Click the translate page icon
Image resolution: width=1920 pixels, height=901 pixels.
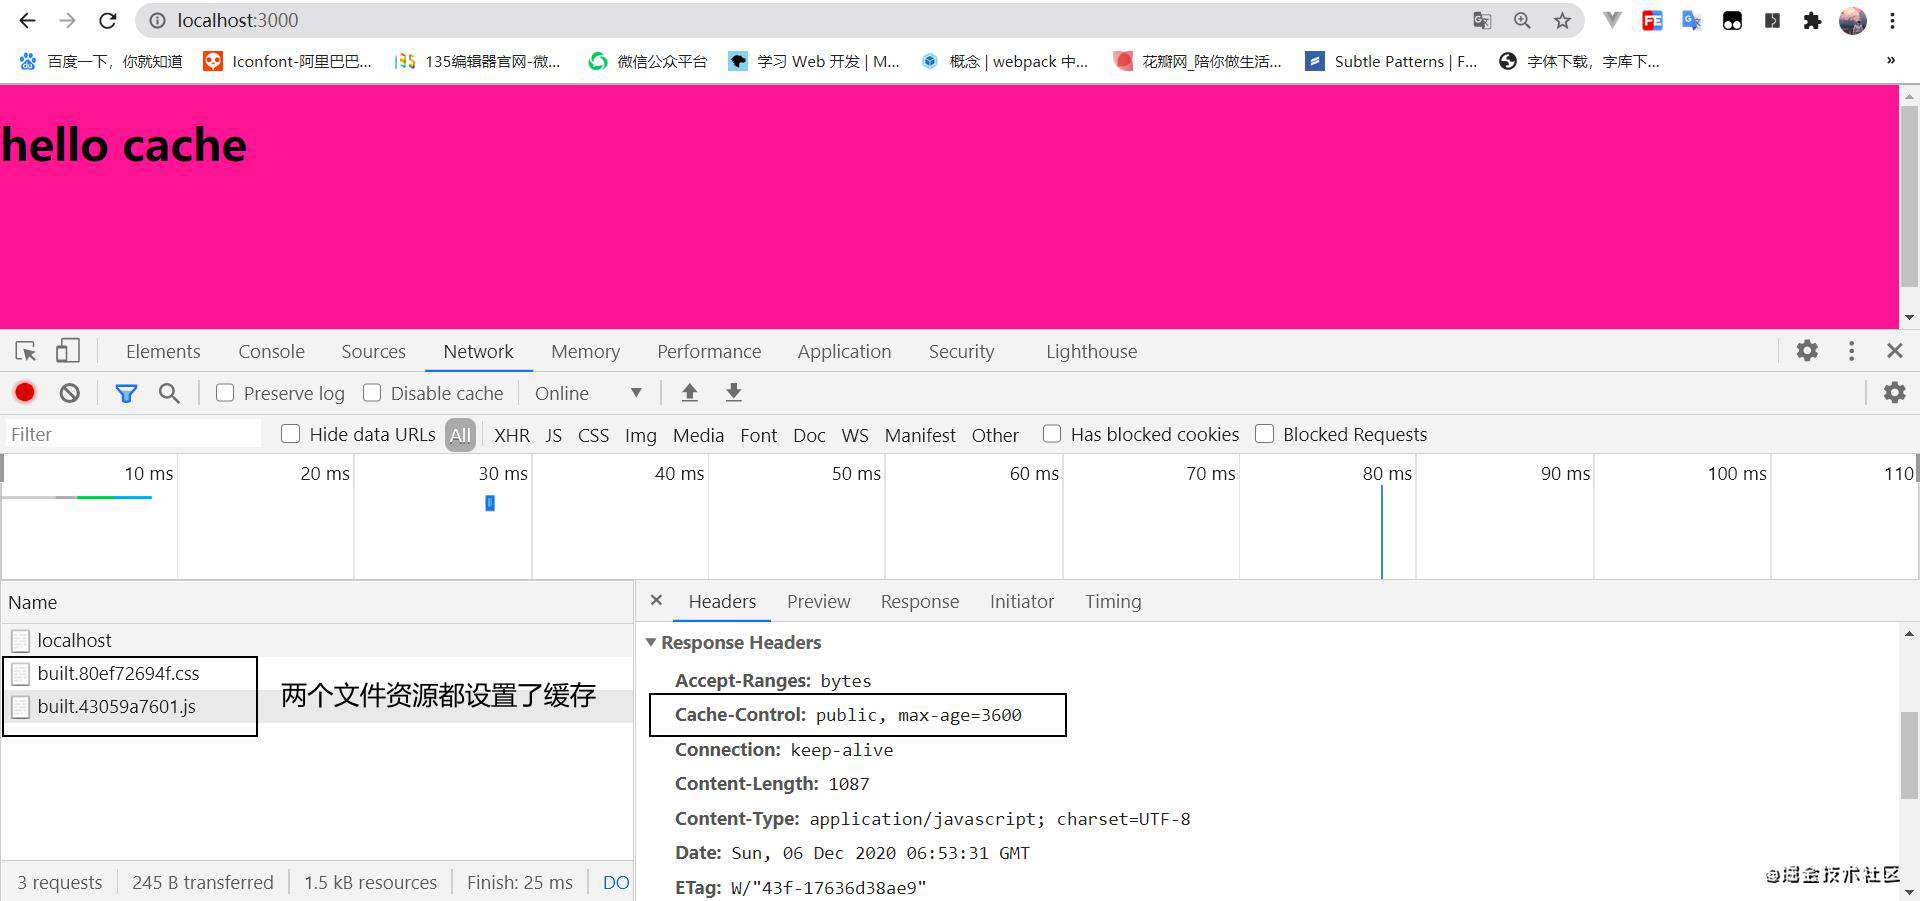point(1482,20)
